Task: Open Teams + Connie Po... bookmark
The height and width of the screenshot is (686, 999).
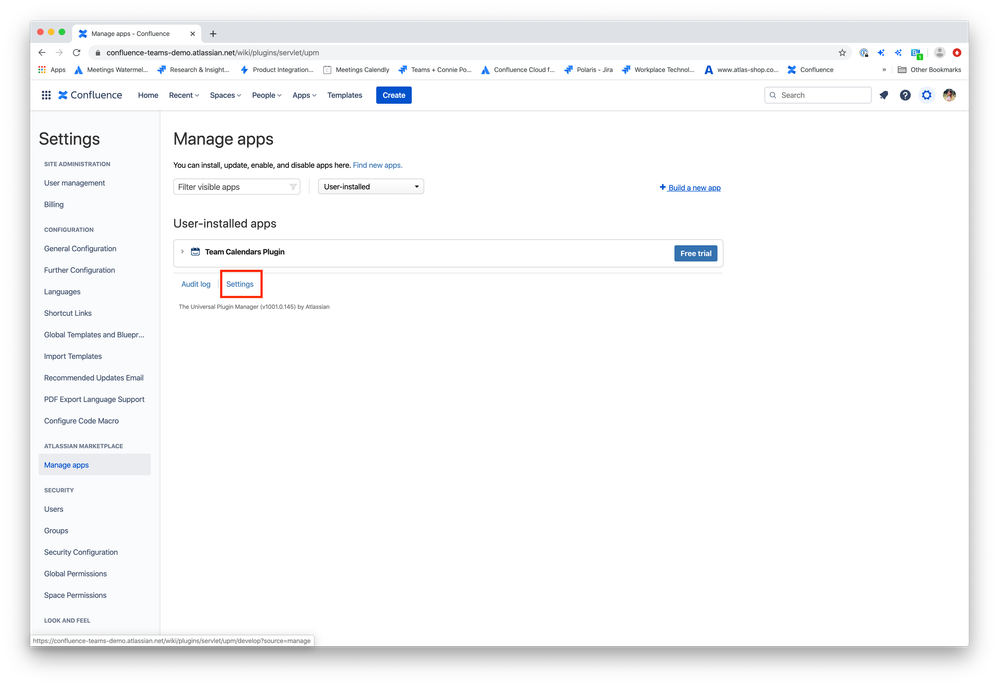Action: pos(435,70)
